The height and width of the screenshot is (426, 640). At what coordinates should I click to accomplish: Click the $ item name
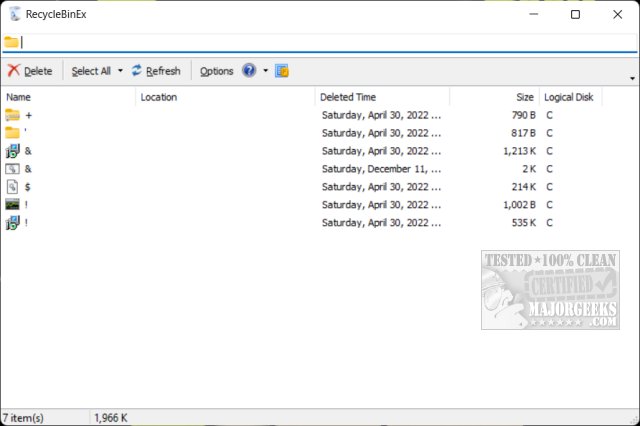click(27, 187)
